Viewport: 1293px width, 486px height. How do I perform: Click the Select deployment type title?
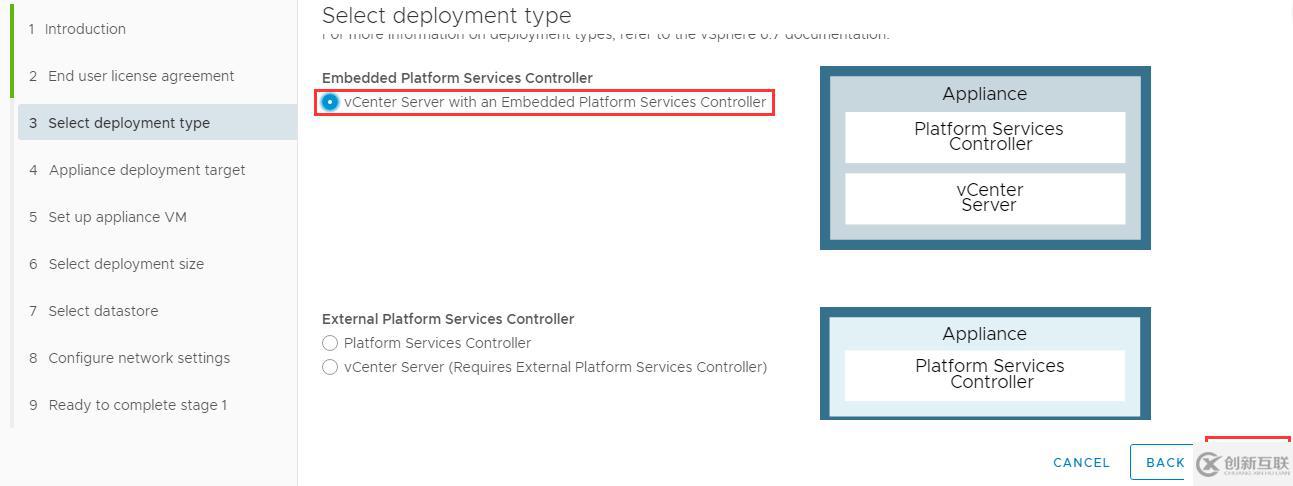click(x=447, y=15)
